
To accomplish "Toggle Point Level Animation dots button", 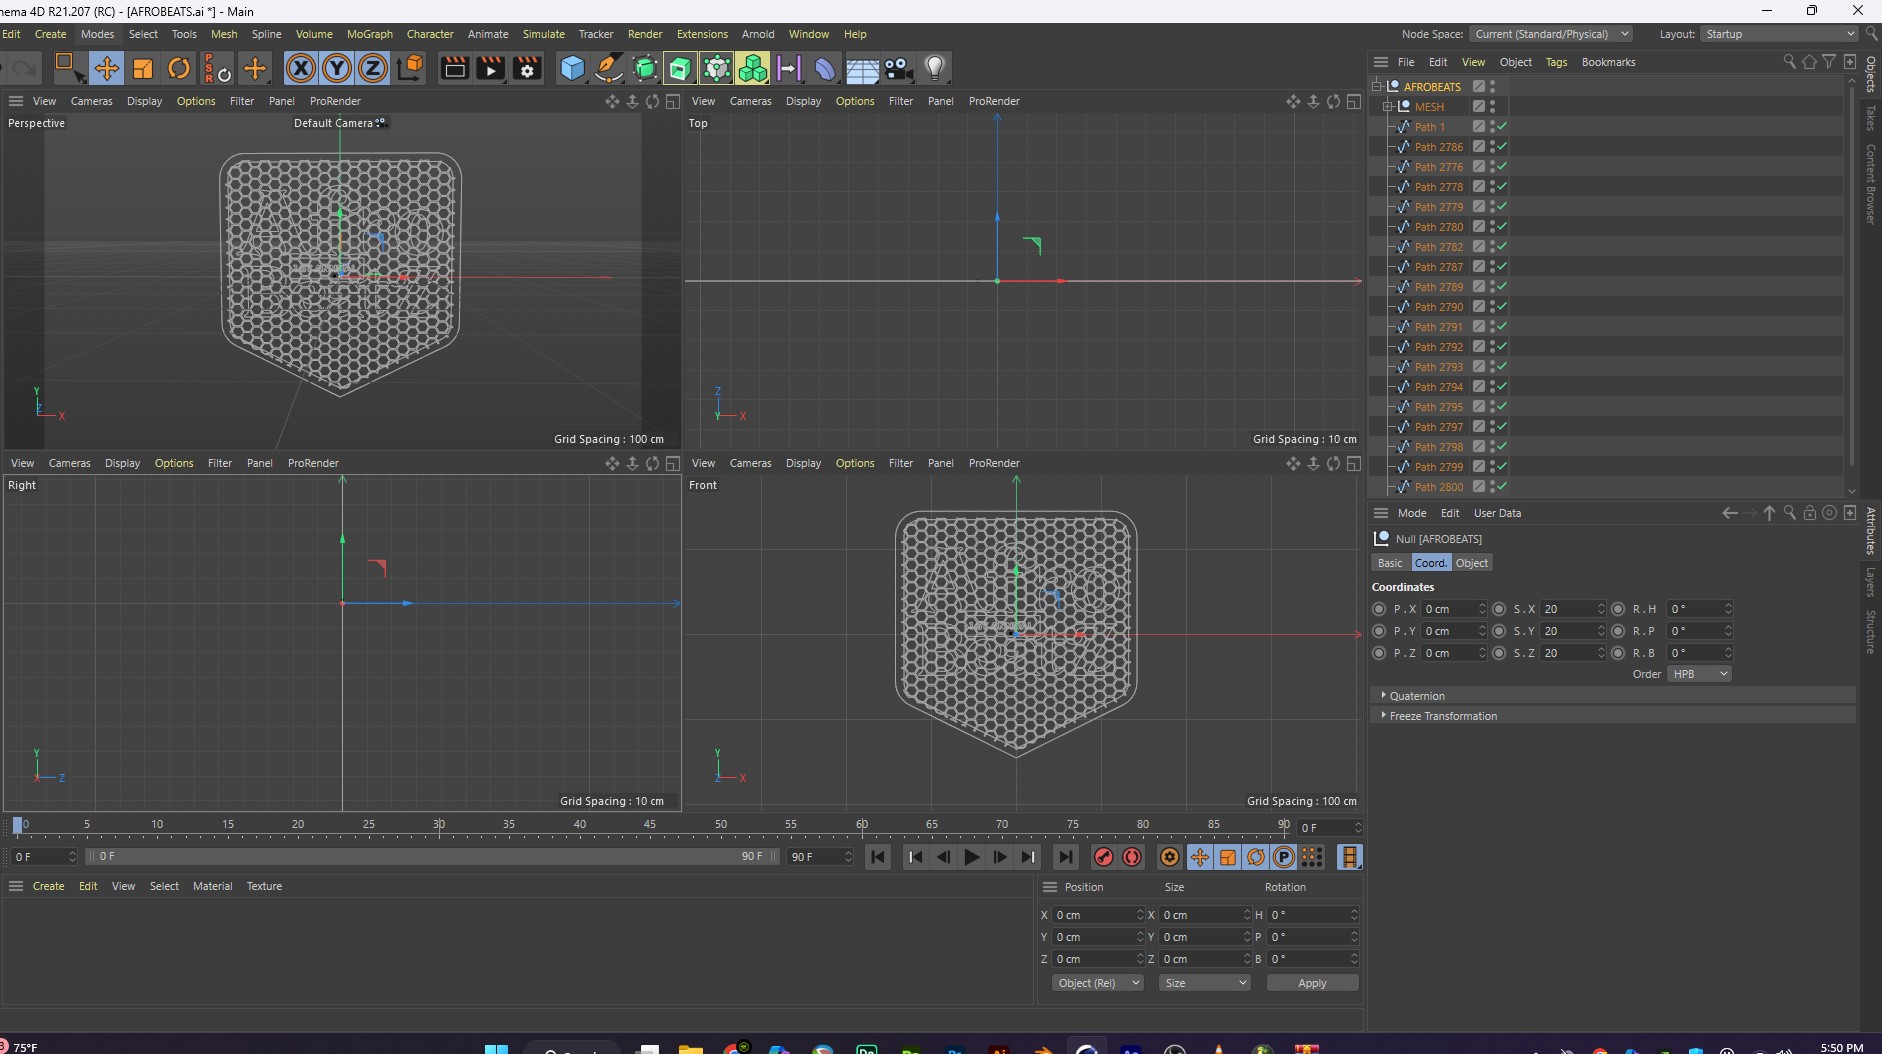I will click(1312, 857).
